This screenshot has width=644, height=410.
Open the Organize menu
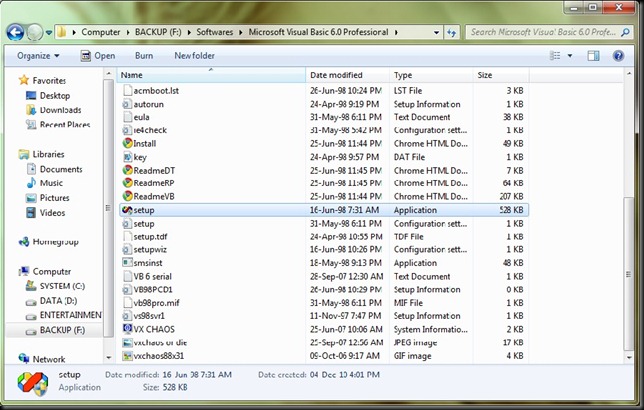(38, 55)
